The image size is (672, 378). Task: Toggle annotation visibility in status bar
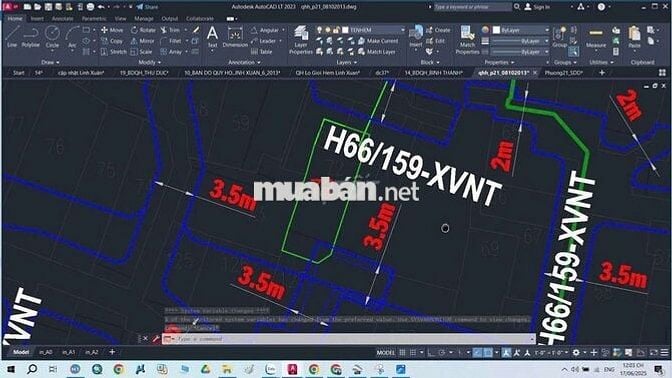506,353
